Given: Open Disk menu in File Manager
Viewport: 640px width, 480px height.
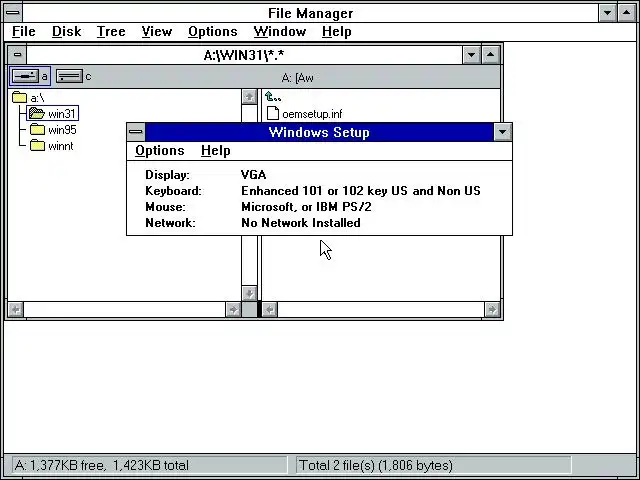Looking at the screenshot, I should click(x=67, y=31).
